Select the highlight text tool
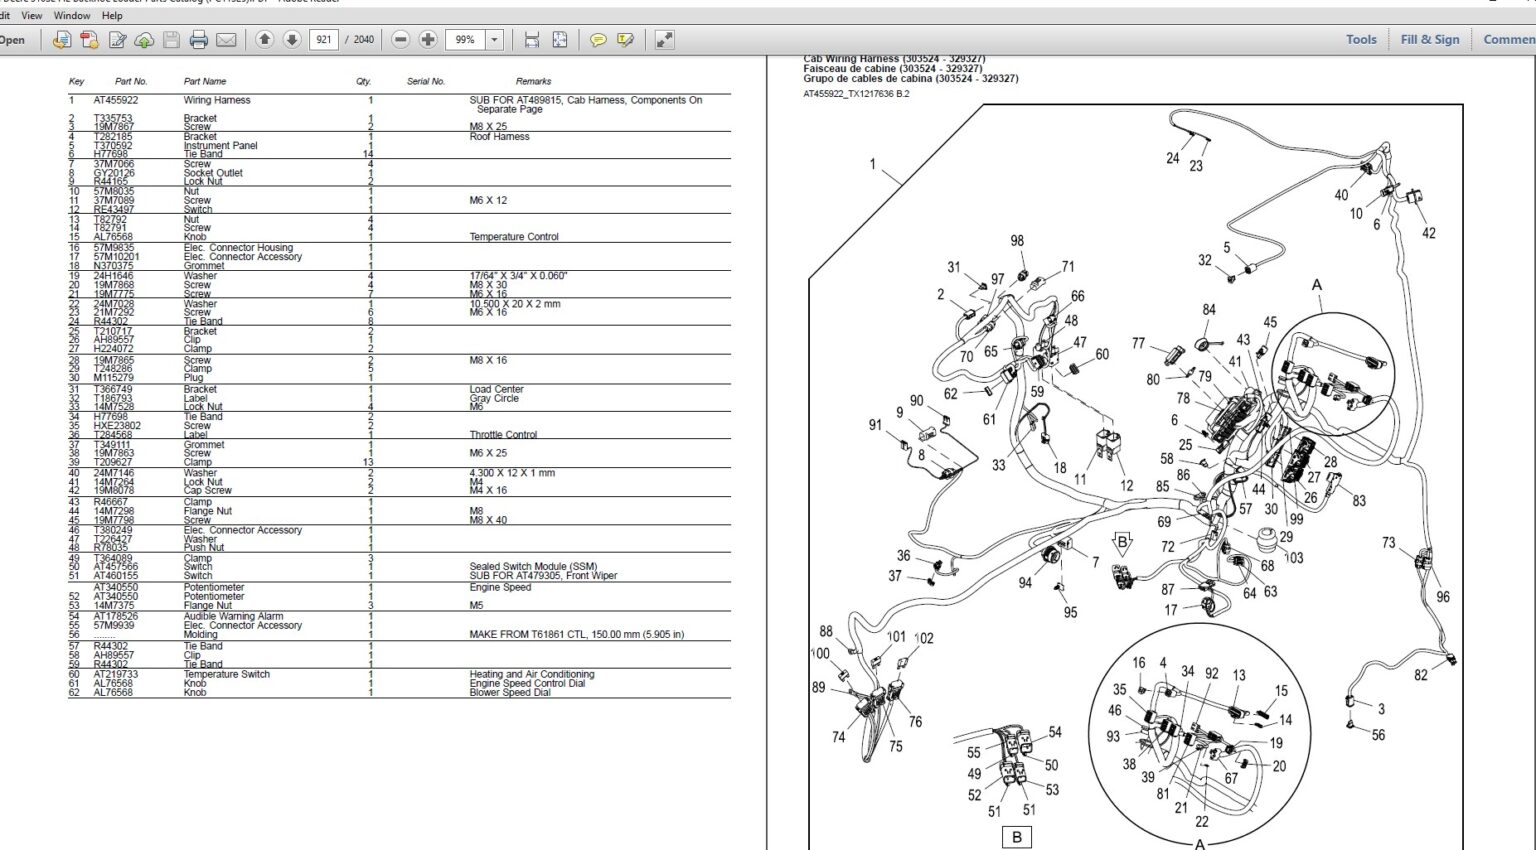 coord(625,40)
